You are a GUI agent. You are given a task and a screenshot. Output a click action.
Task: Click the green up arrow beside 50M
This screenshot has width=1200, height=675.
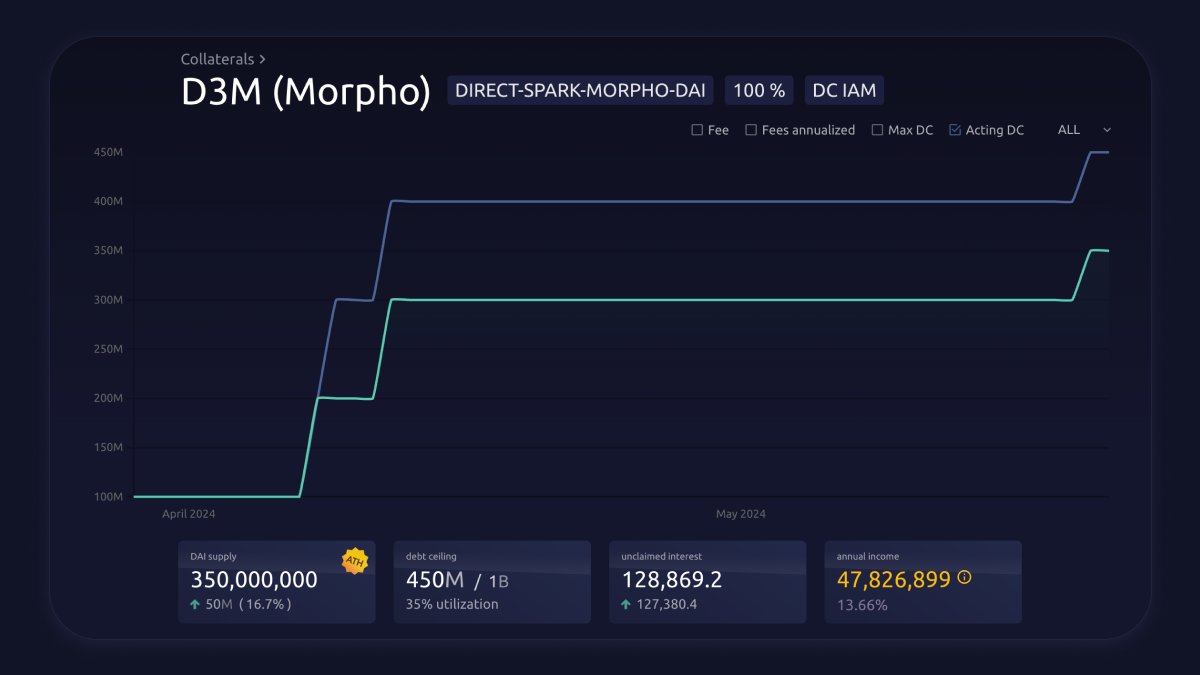[x=195, y=604]
